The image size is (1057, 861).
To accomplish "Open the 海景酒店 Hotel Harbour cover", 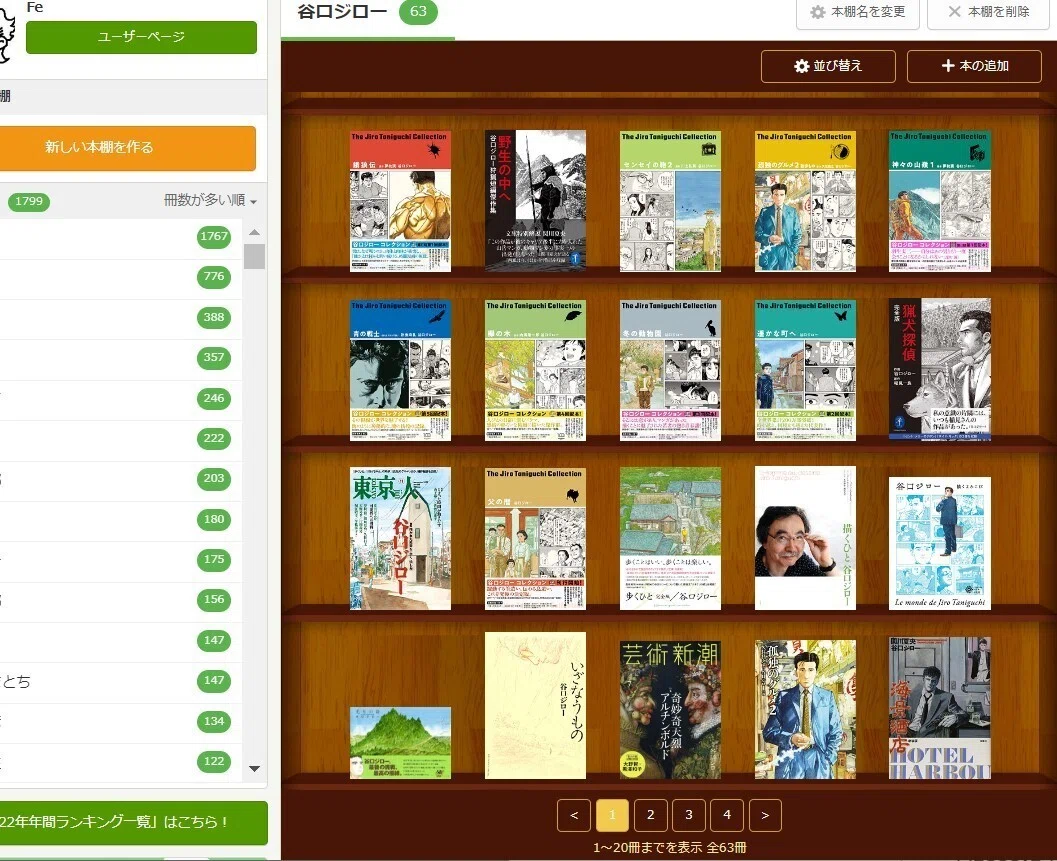I will pyautogui.click(x=940, y=708).
